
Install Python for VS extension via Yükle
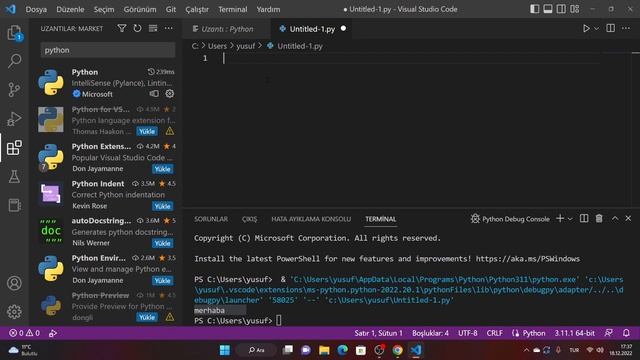tap(147, 131)
